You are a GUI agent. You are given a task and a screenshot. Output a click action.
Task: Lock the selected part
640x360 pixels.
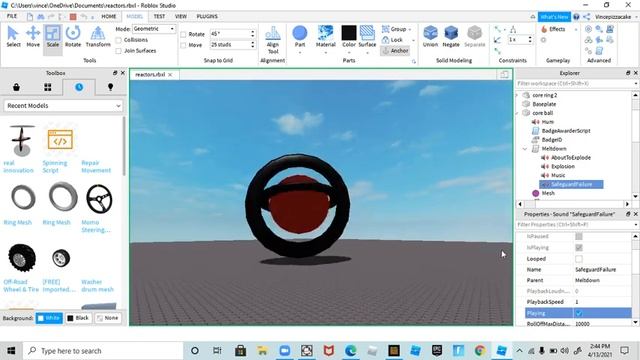(x=393, y=40)
